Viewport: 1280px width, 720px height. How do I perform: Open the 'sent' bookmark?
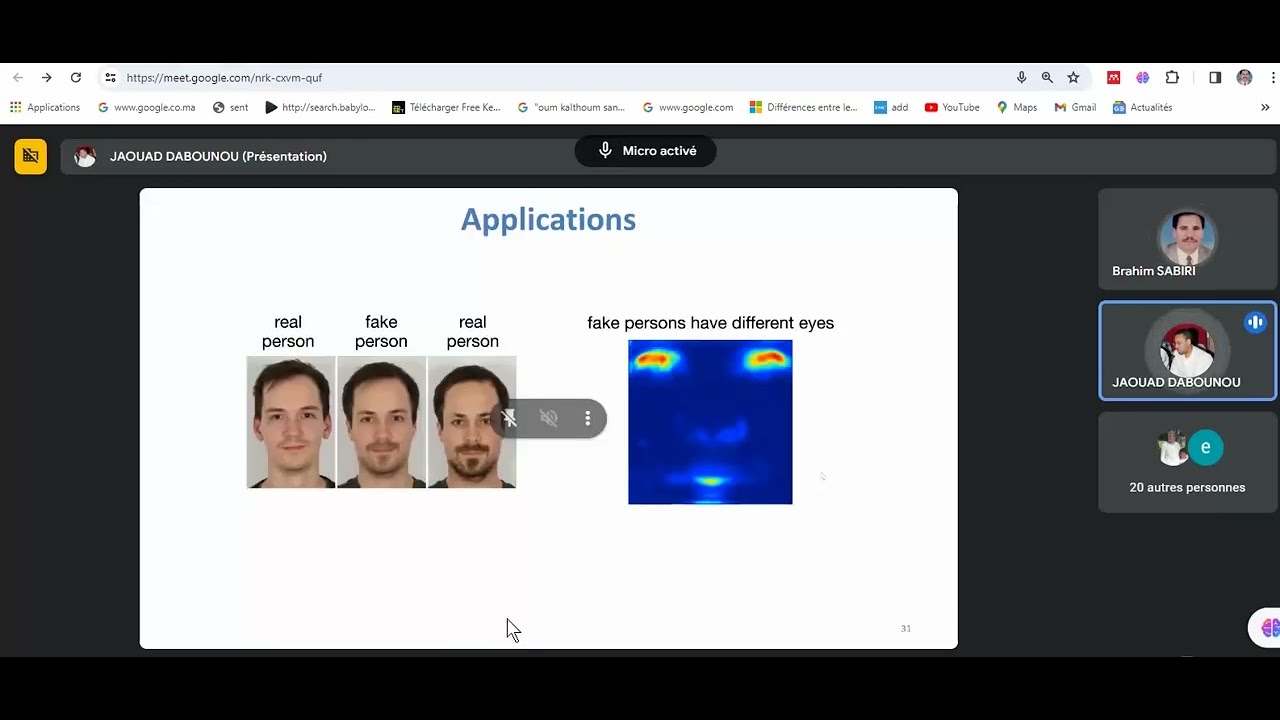(x=230, y=107)
